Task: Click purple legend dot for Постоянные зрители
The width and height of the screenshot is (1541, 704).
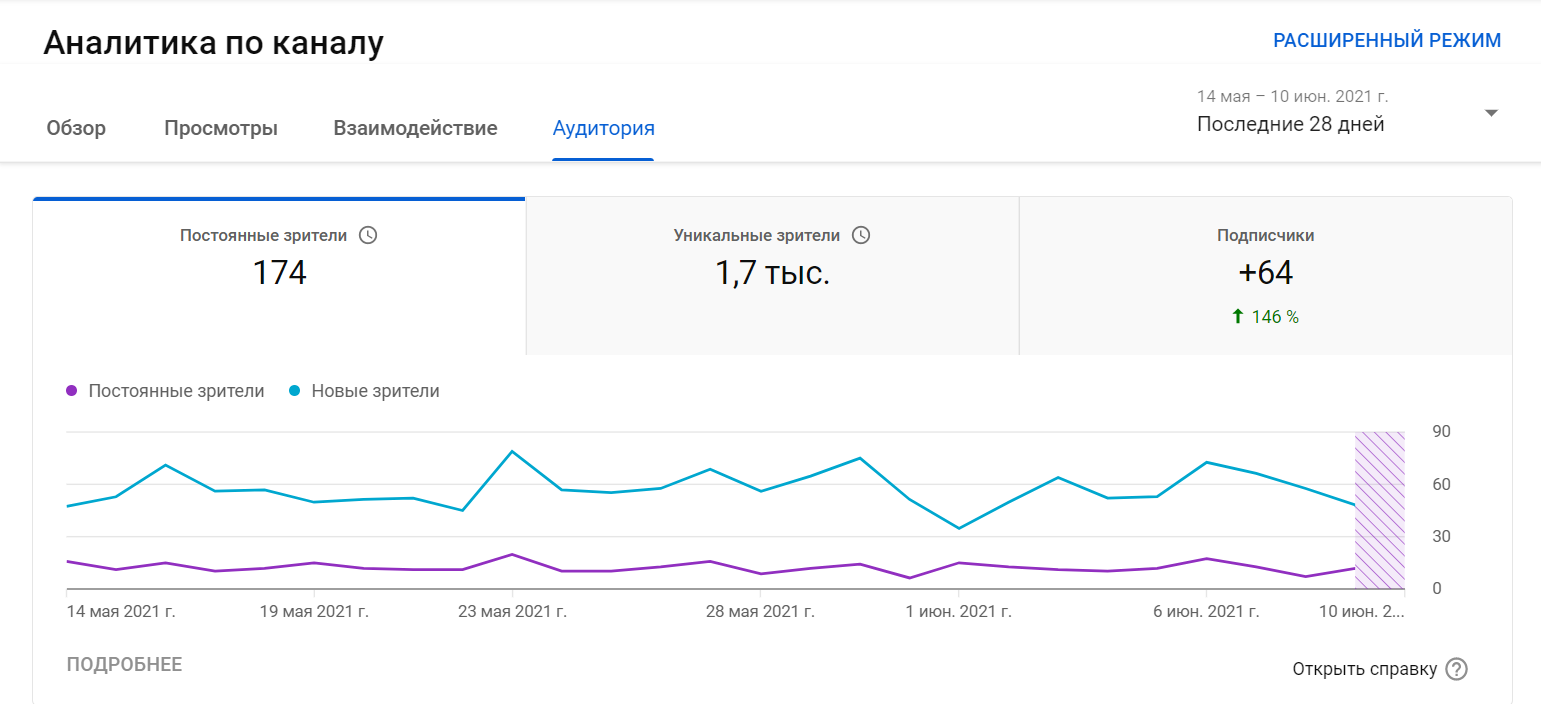Action: pos(71,391)
